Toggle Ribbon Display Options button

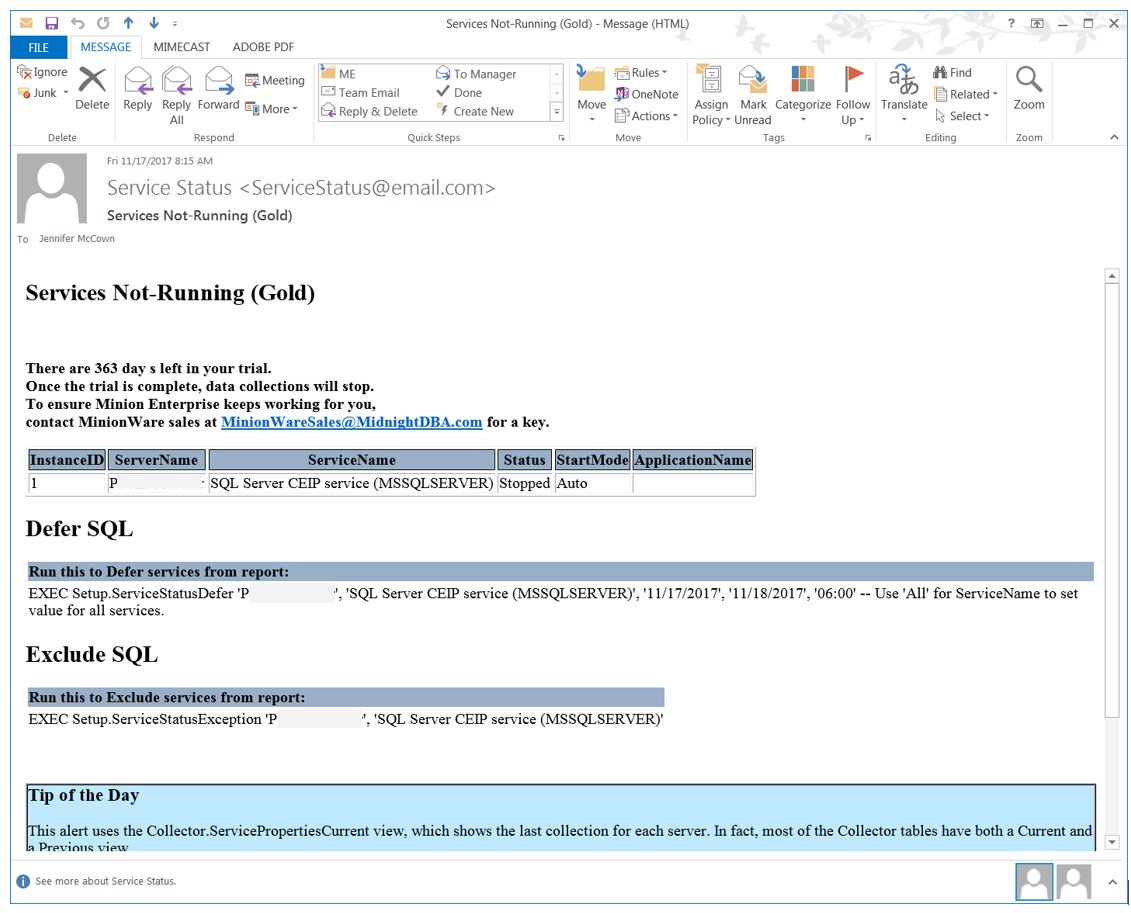point(1037,23)
